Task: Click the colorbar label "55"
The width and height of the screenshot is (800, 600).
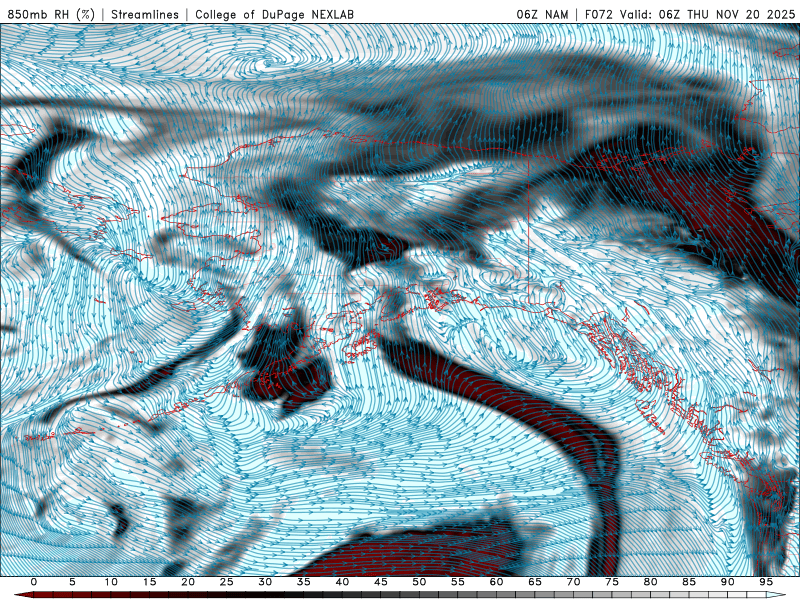Action: point(457,582)
